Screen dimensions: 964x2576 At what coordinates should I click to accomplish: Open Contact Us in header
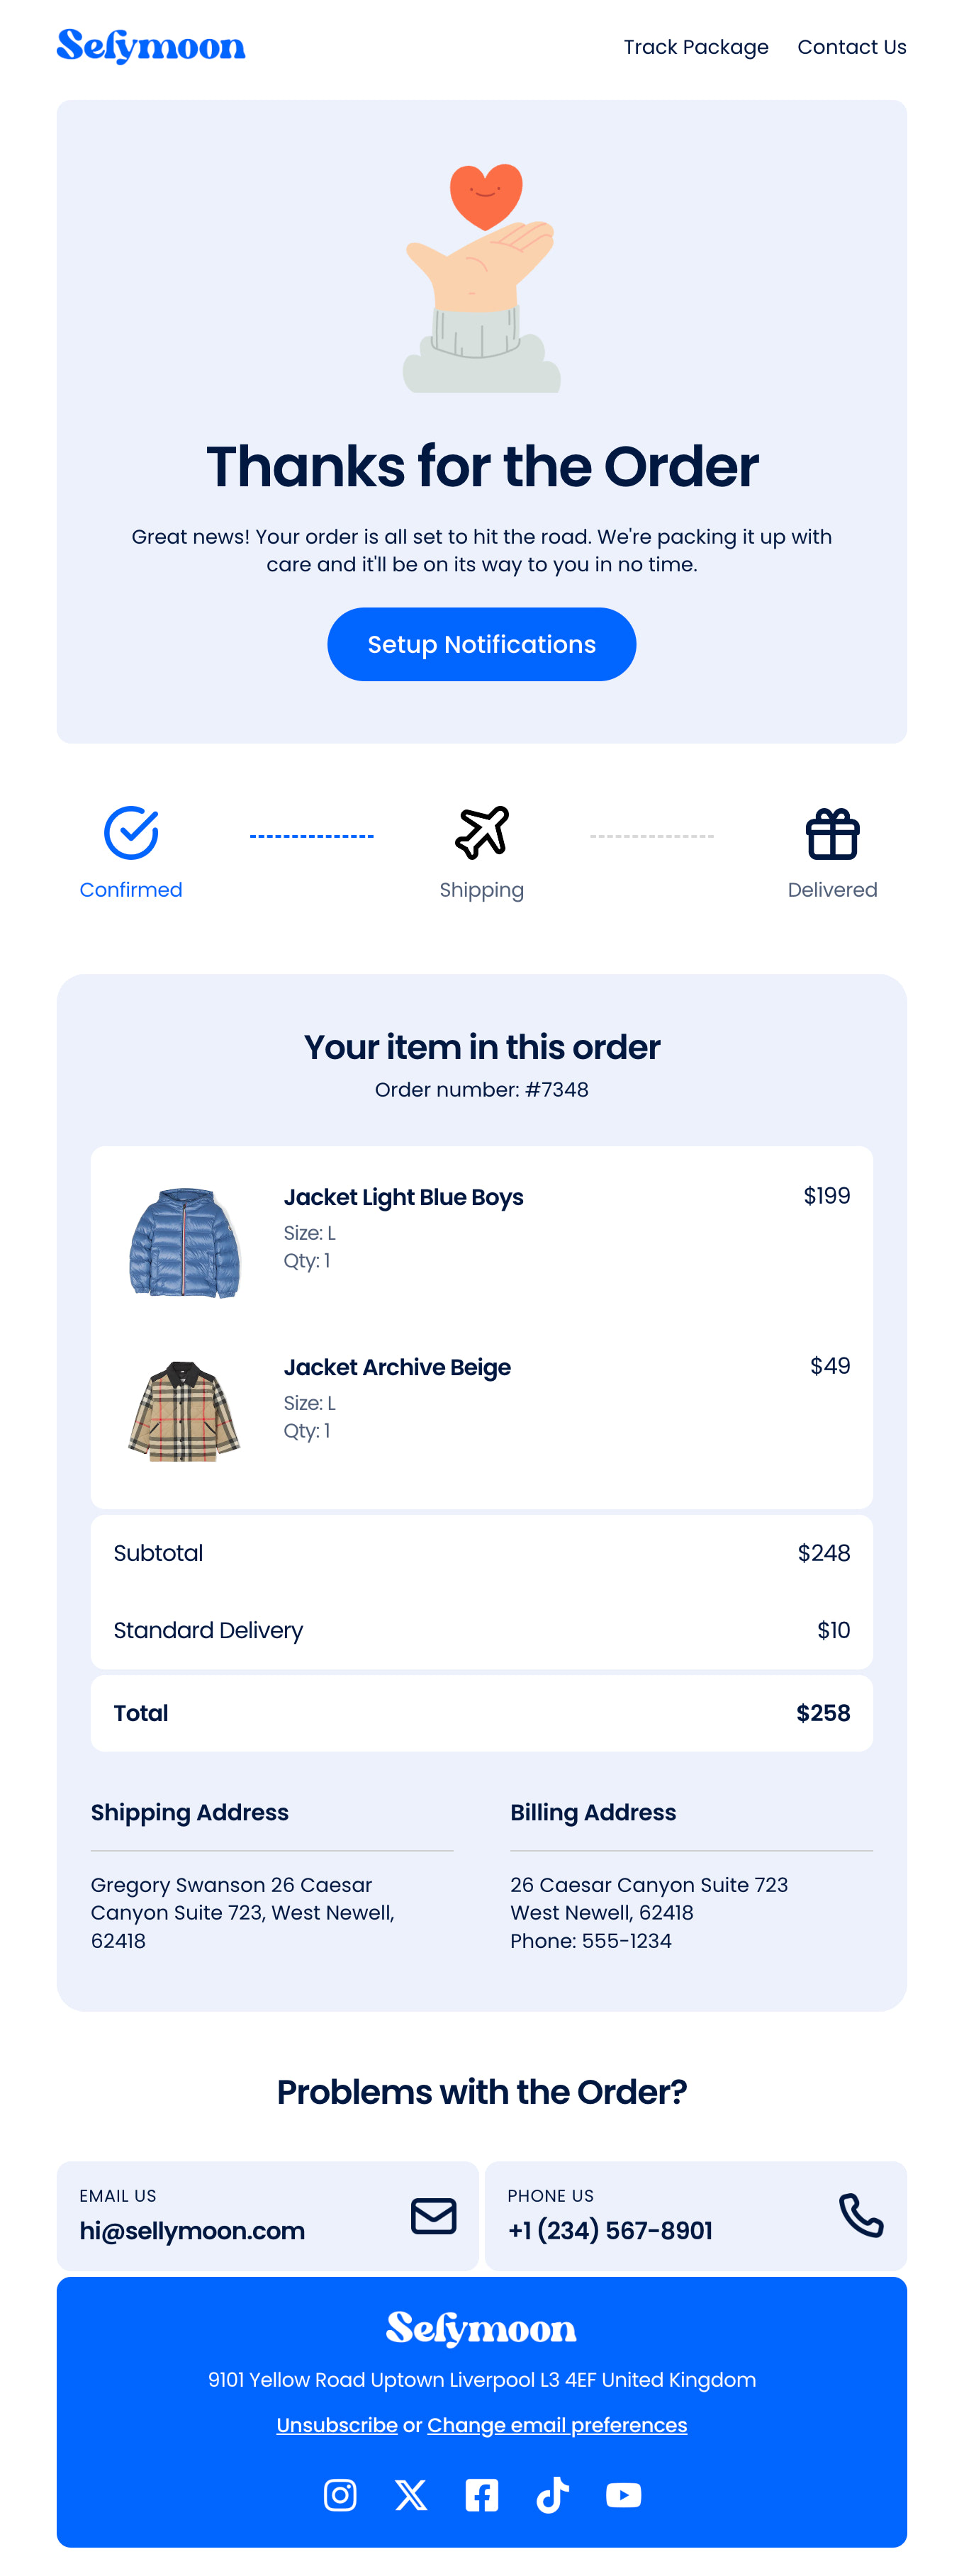(x=852, y=47)
